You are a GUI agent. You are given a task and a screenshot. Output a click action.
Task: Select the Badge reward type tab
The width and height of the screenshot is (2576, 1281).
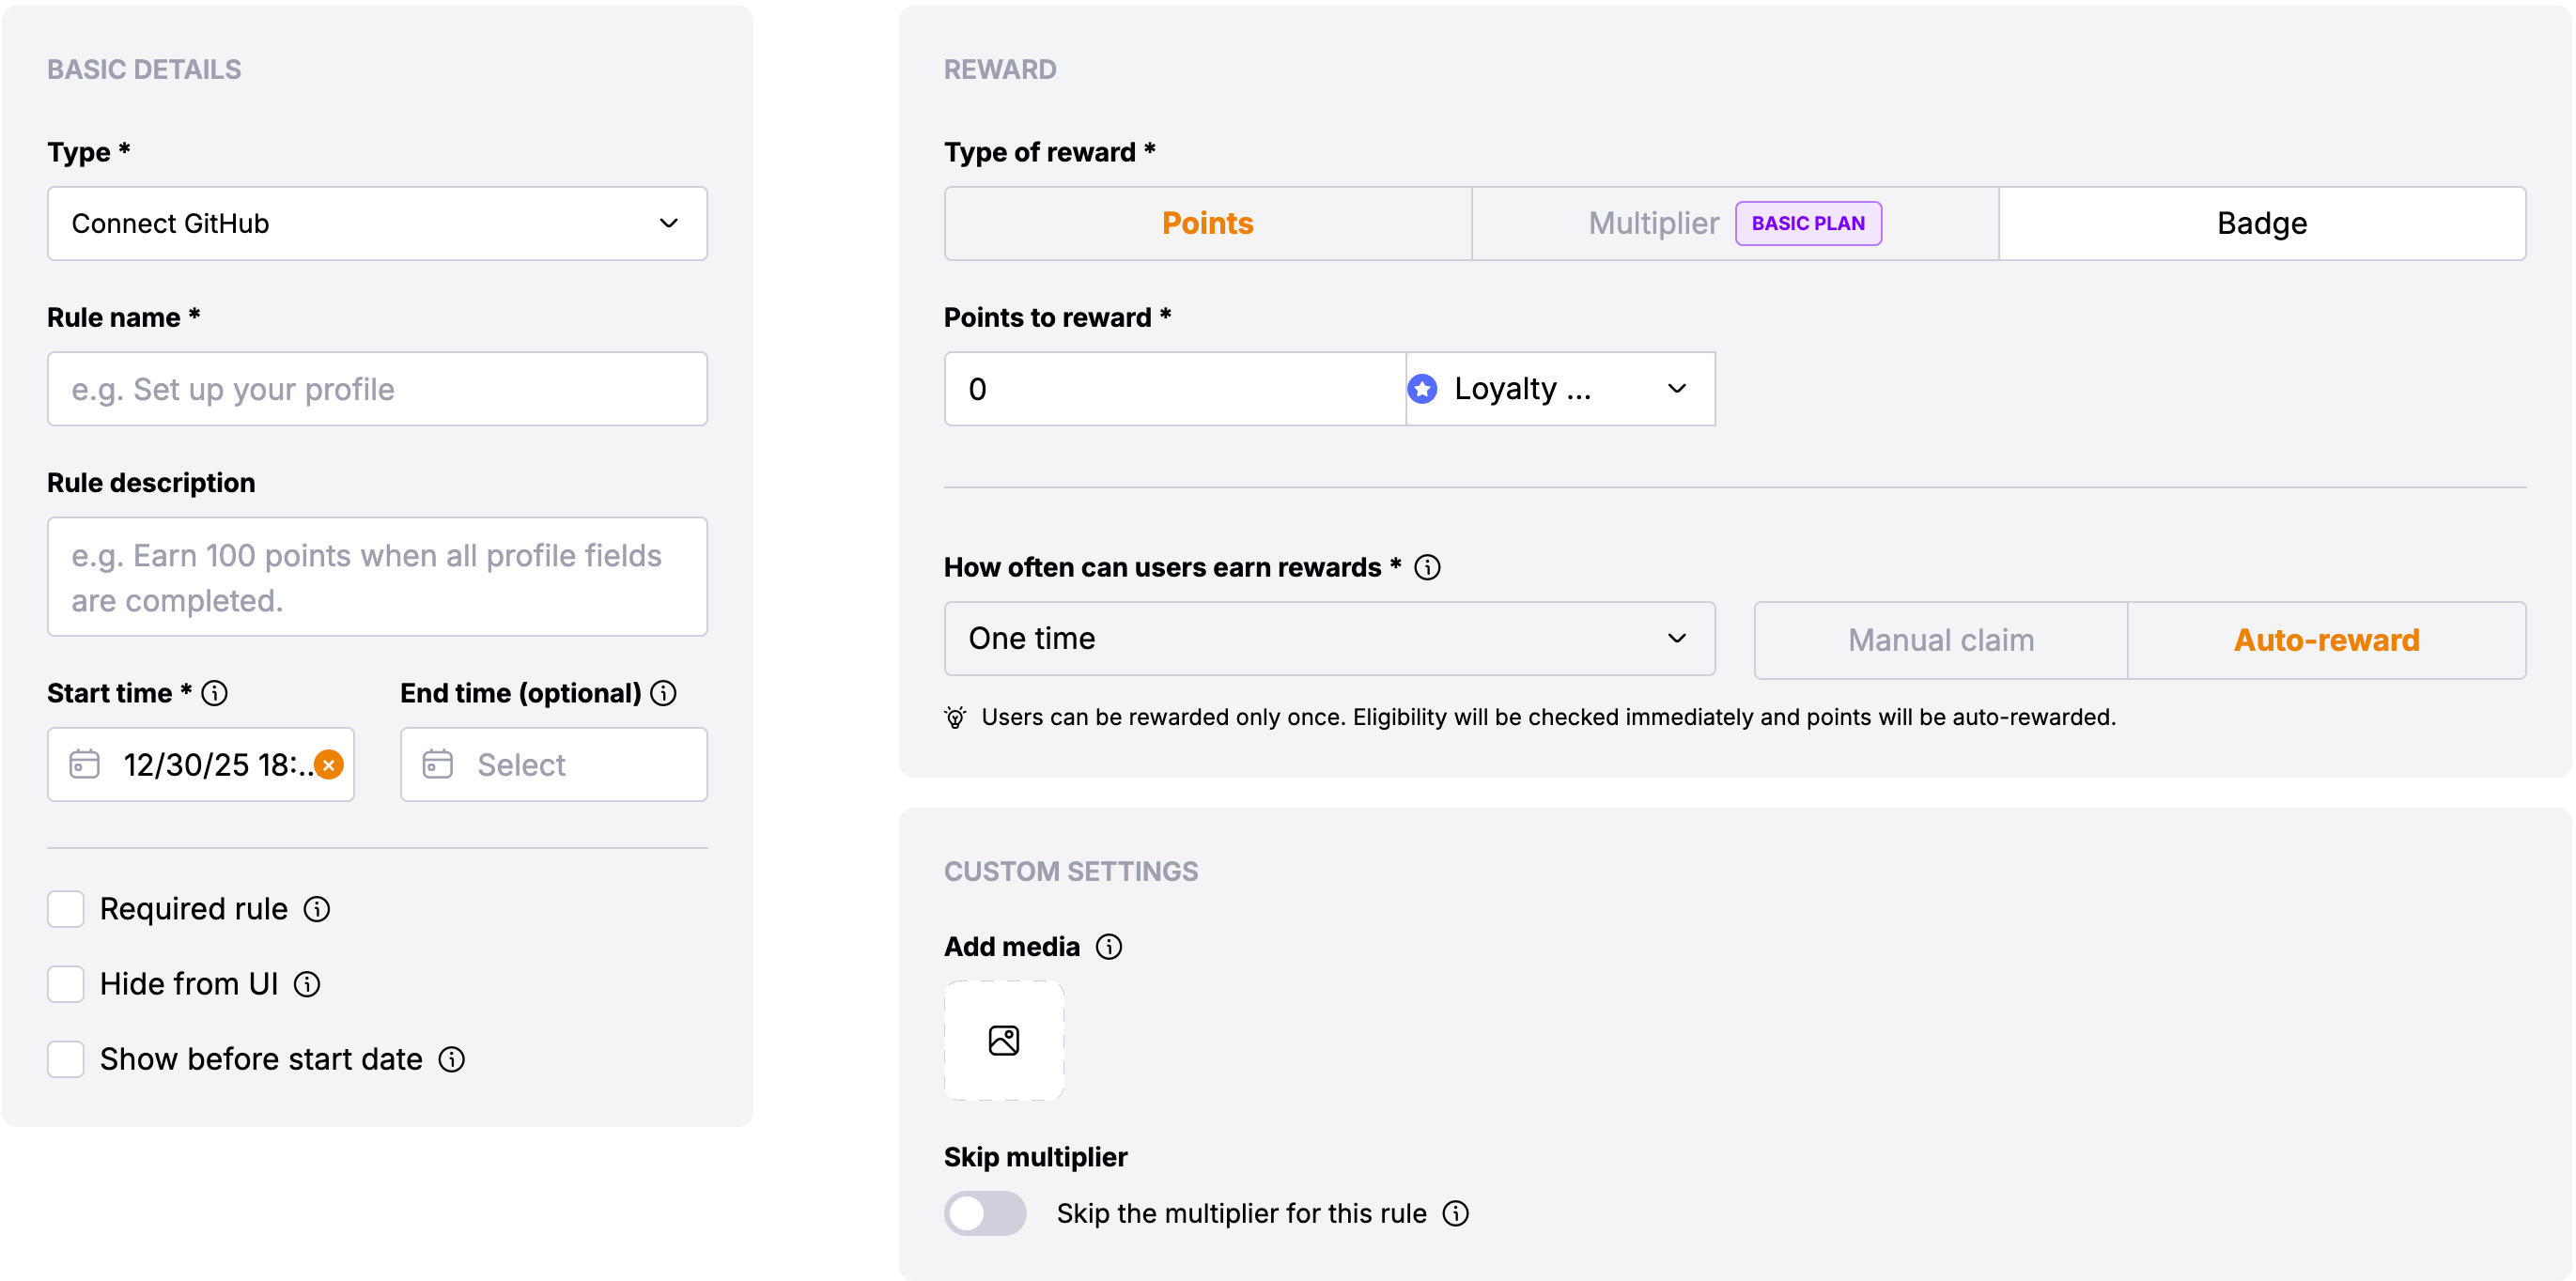click(2261, 223)
